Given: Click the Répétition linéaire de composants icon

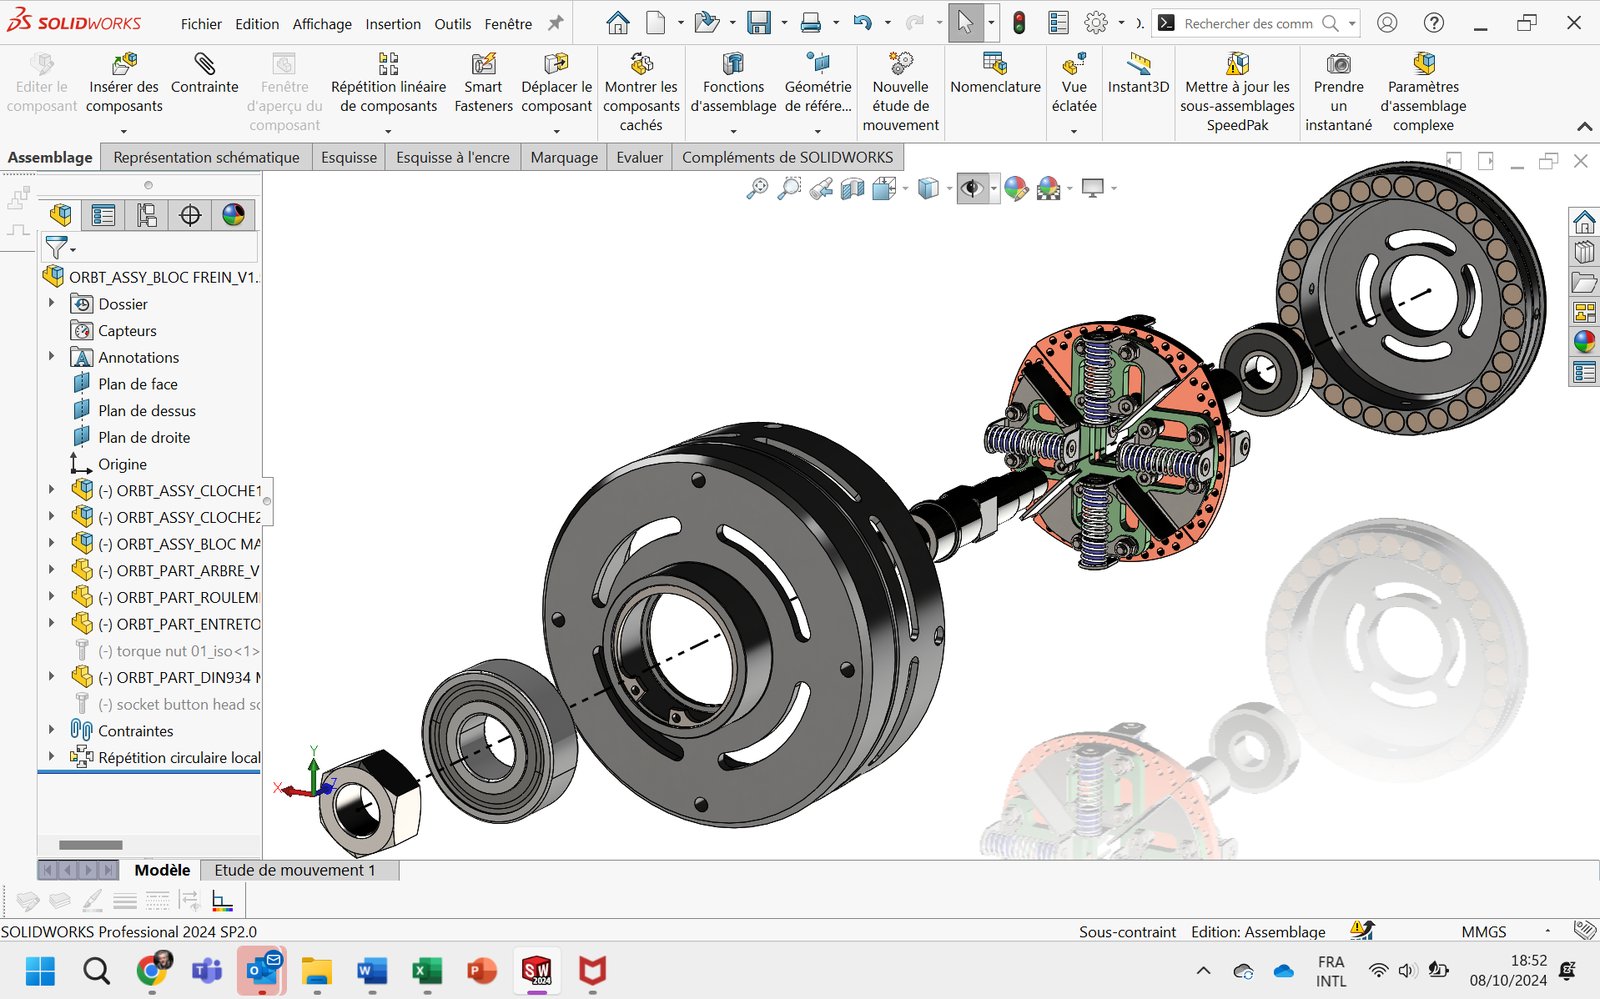Looking at the screenshot, I should click(388, 65).
